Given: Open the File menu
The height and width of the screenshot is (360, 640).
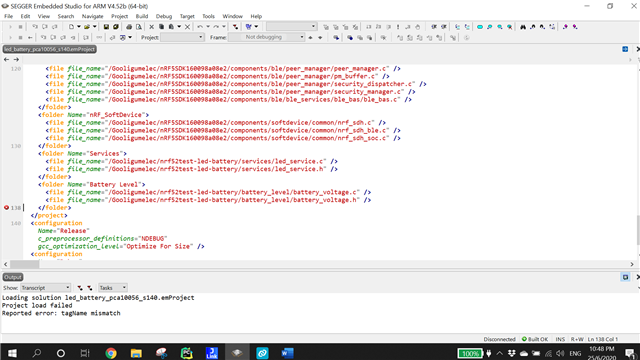Looking at the screenshot, I should point(9,16).
